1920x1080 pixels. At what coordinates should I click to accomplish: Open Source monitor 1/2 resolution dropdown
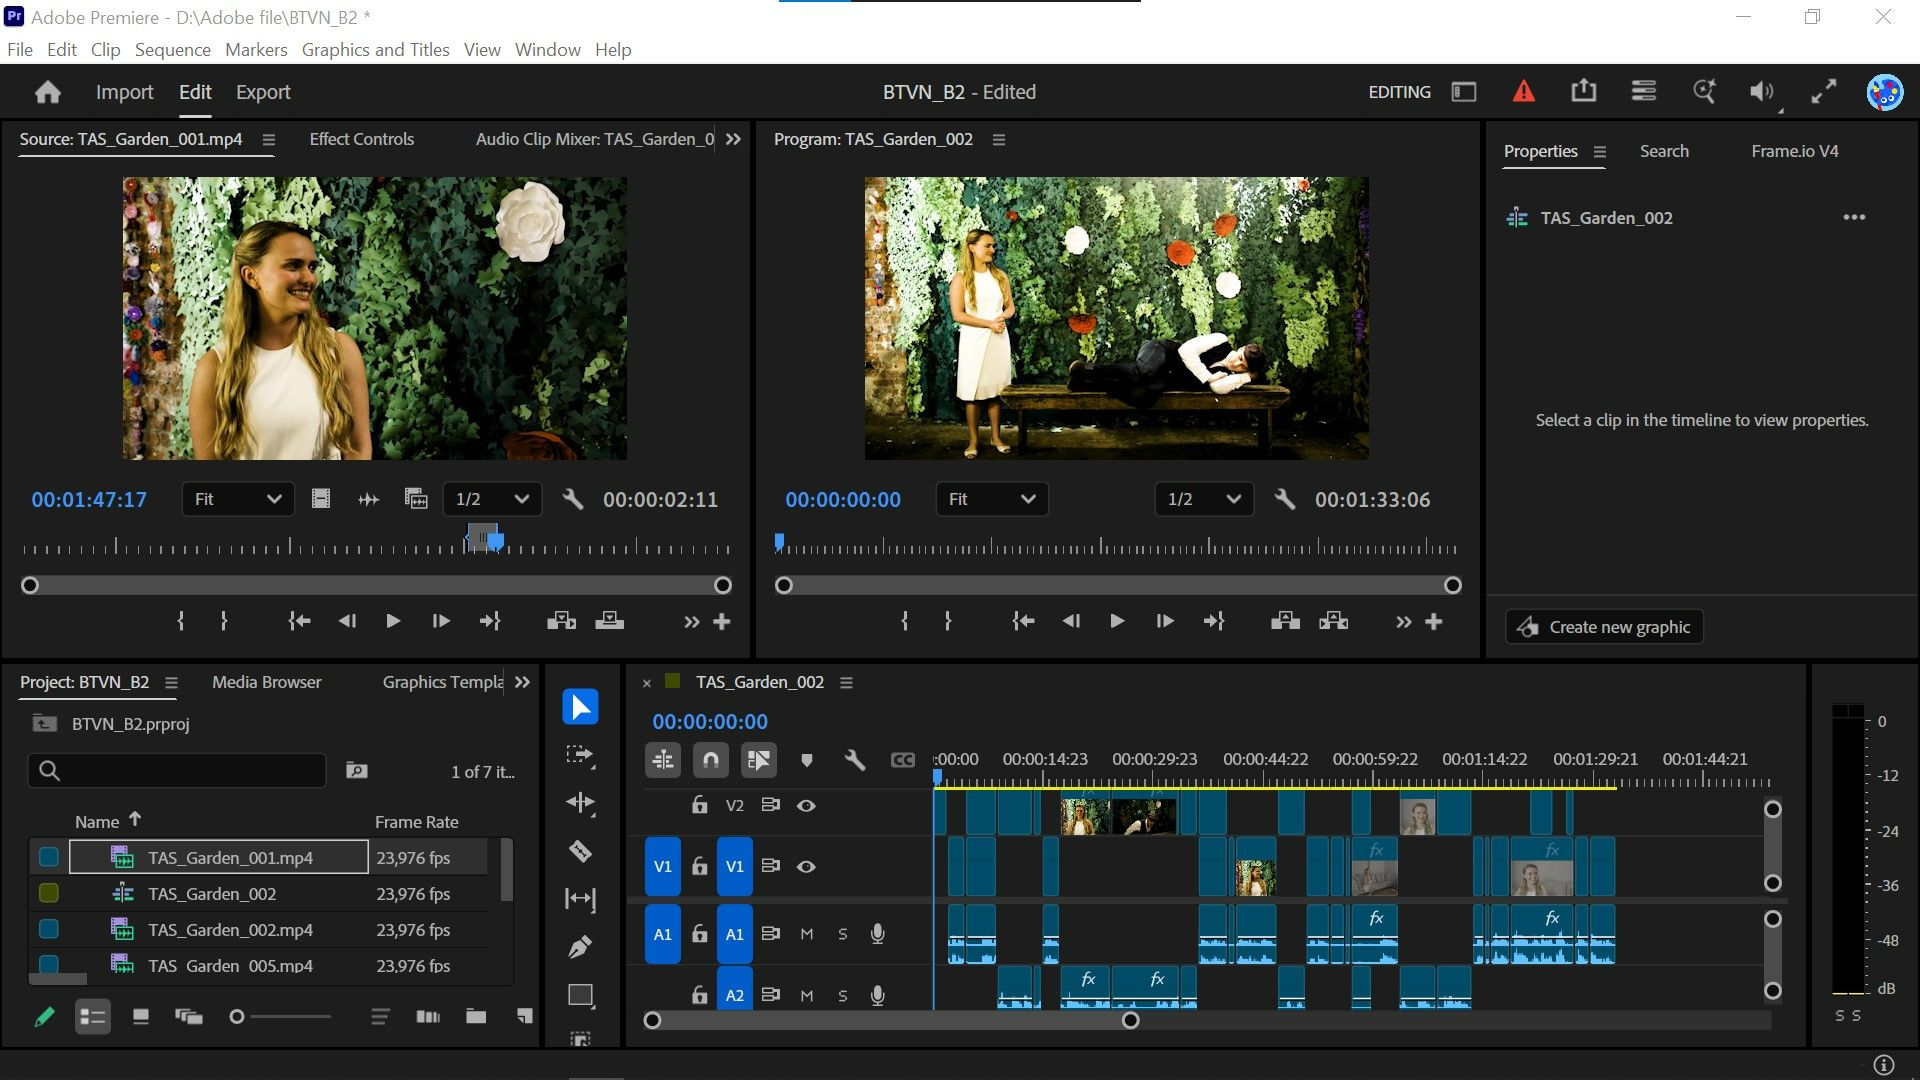[x=492, y=499]
